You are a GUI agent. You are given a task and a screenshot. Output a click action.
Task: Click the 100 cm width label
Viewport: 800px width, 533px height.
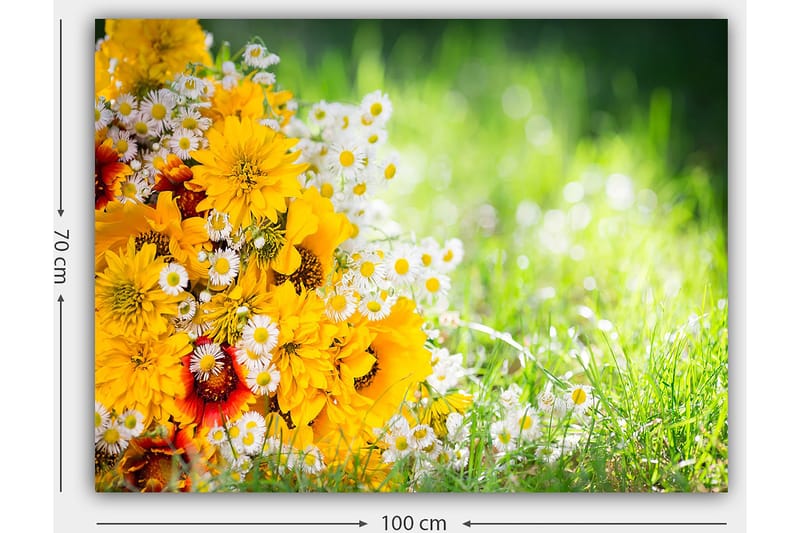(414, 523)
